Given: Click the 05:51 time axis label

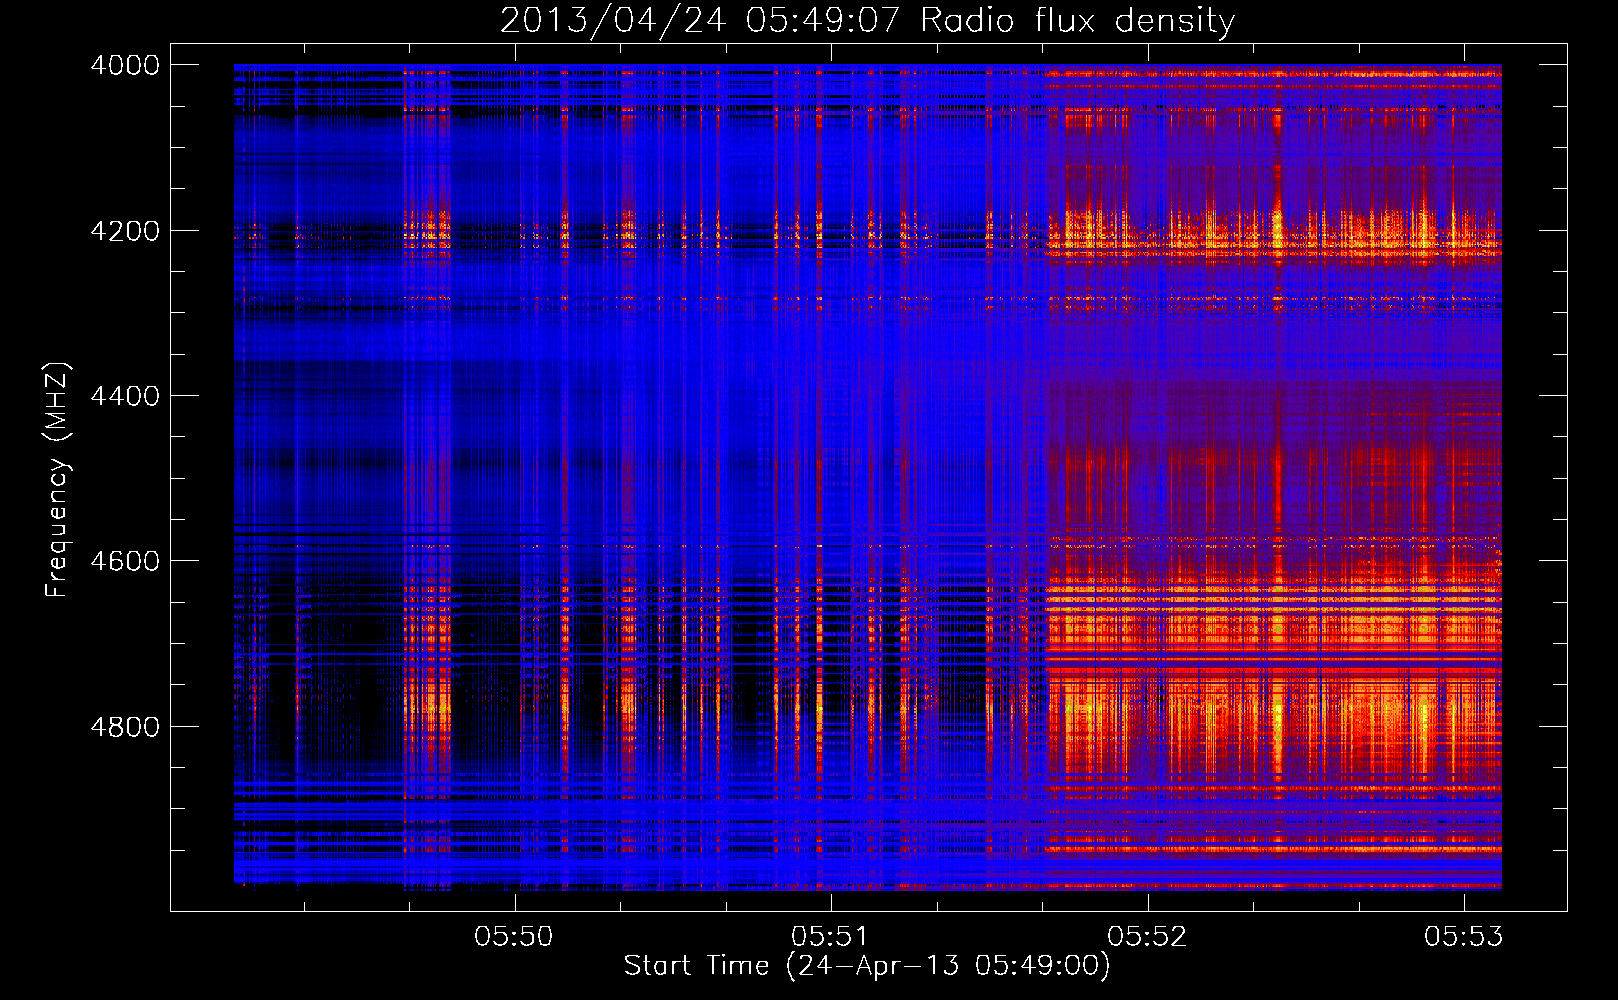Looking at the screenshot, I should pyautogui.click(x=830, y=936).
